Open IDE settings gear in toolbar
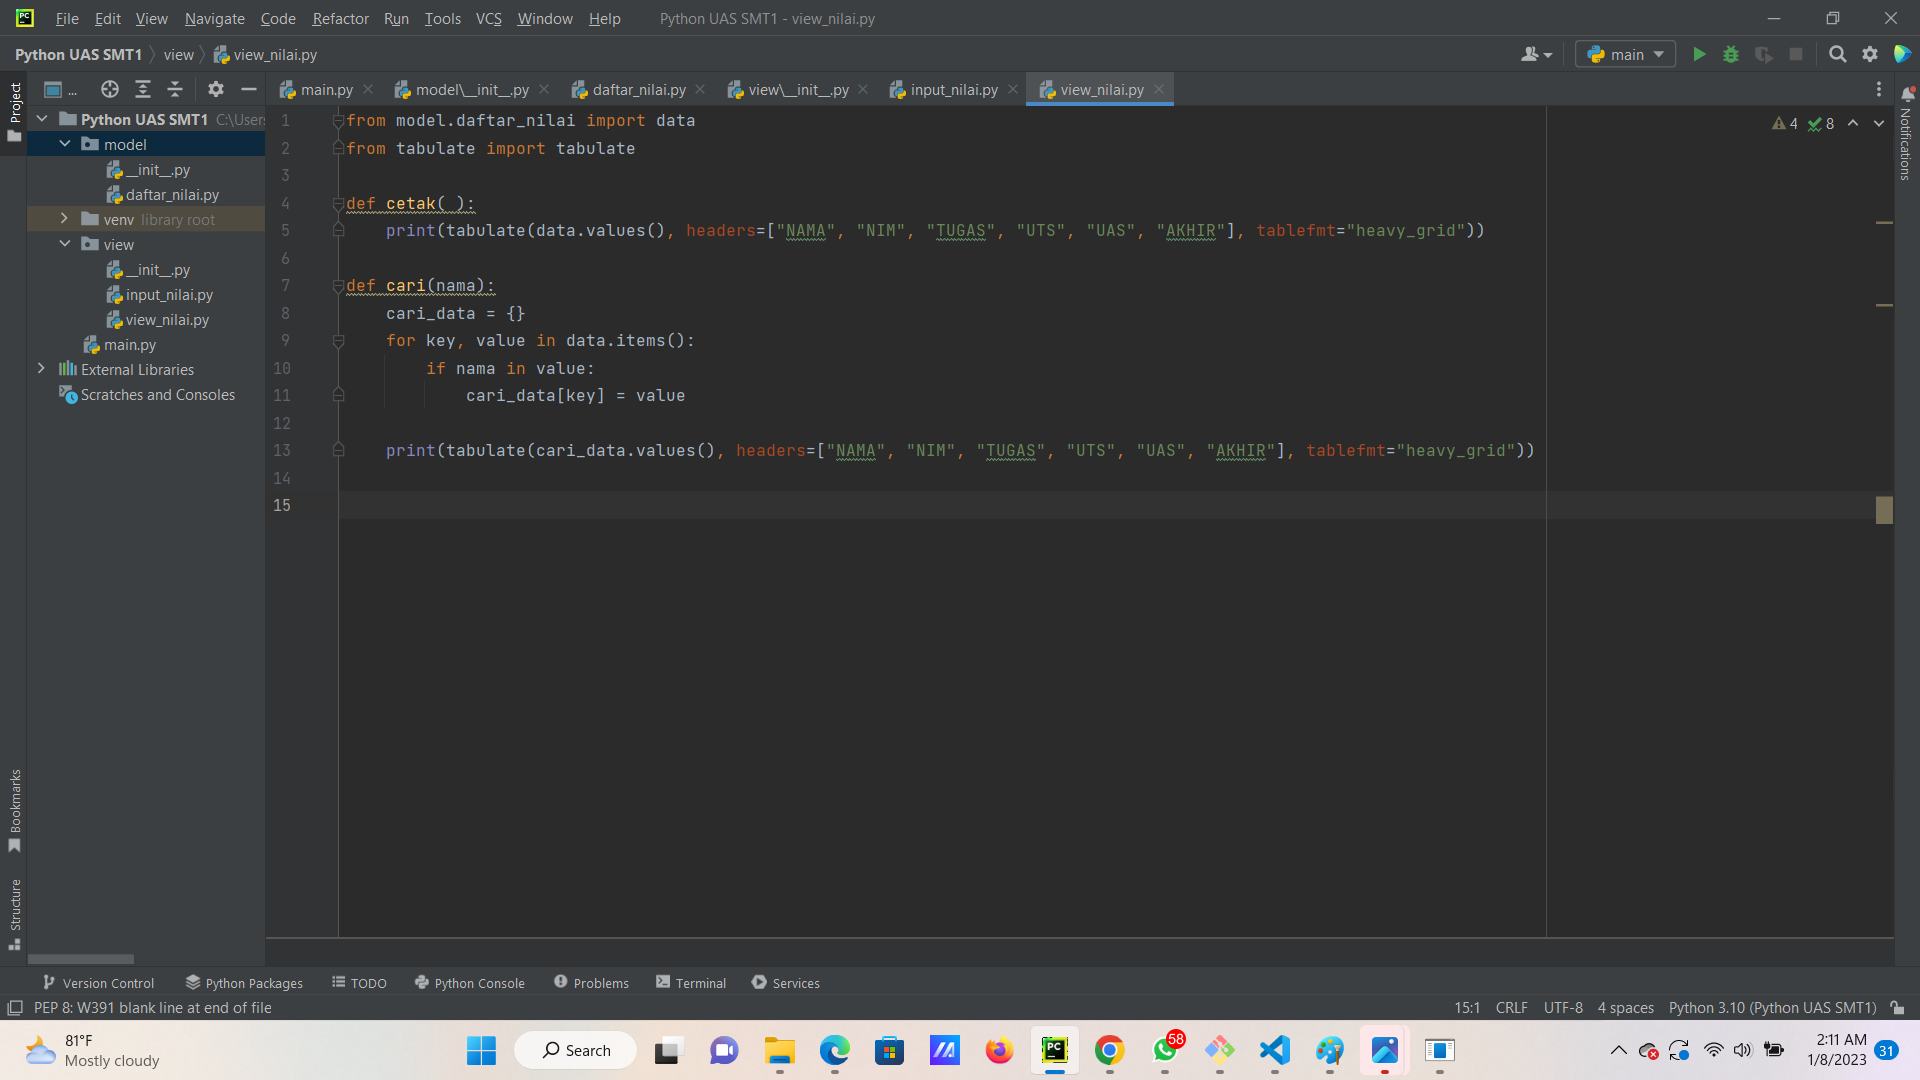Image resolution: width=1920 pixels, height=1080 pixels. pyautogui.click(x=1870, y=55)
